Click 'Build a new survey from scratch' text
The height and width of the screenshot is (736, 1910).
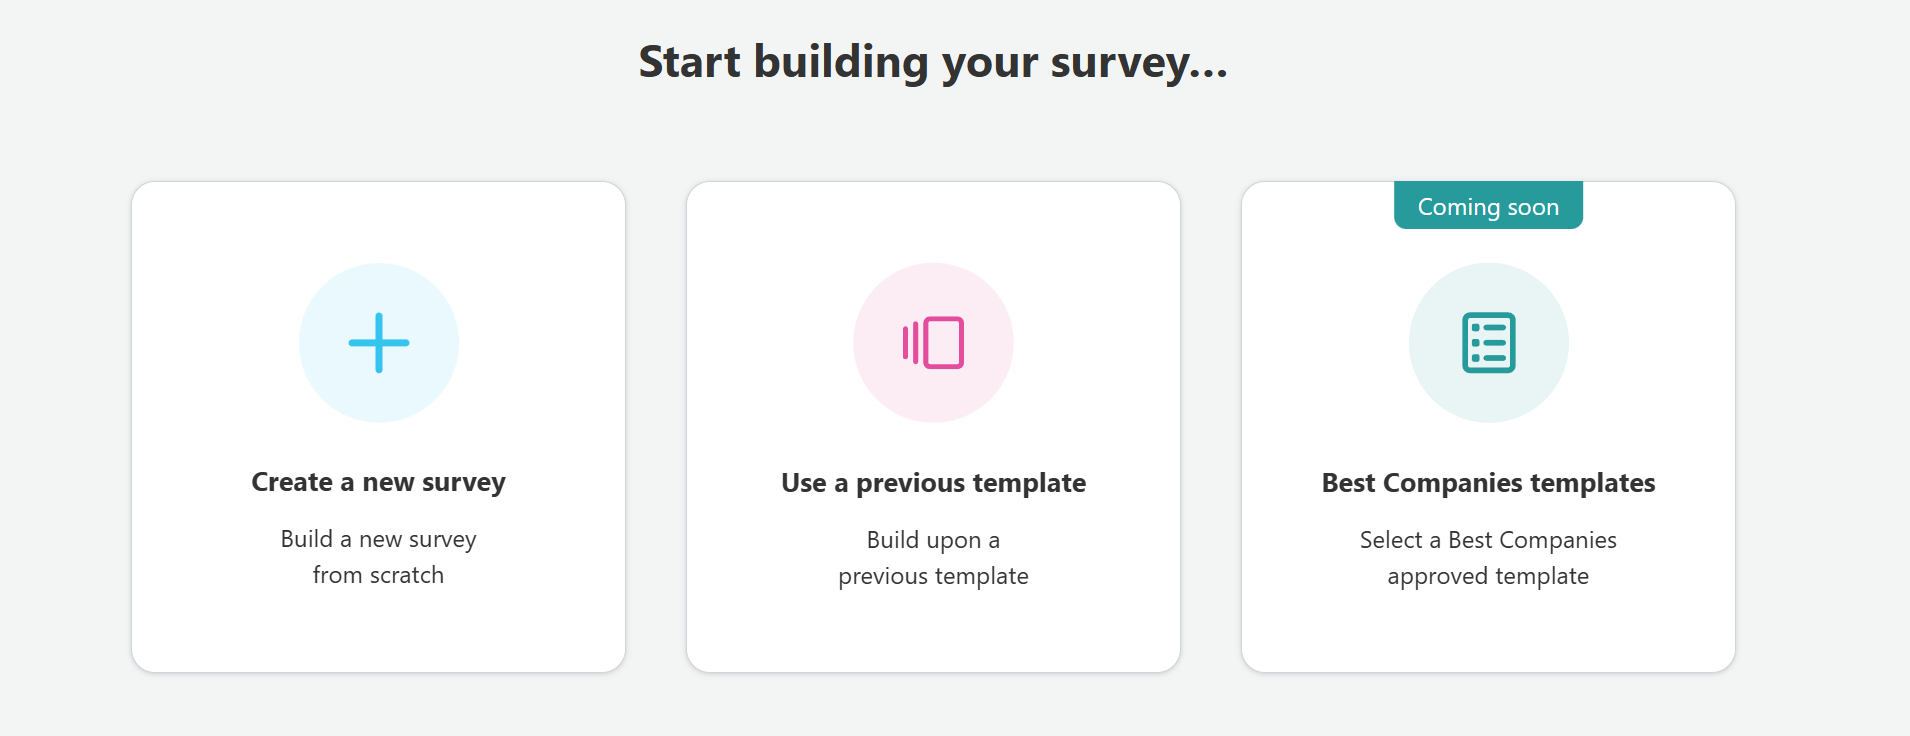378,557
